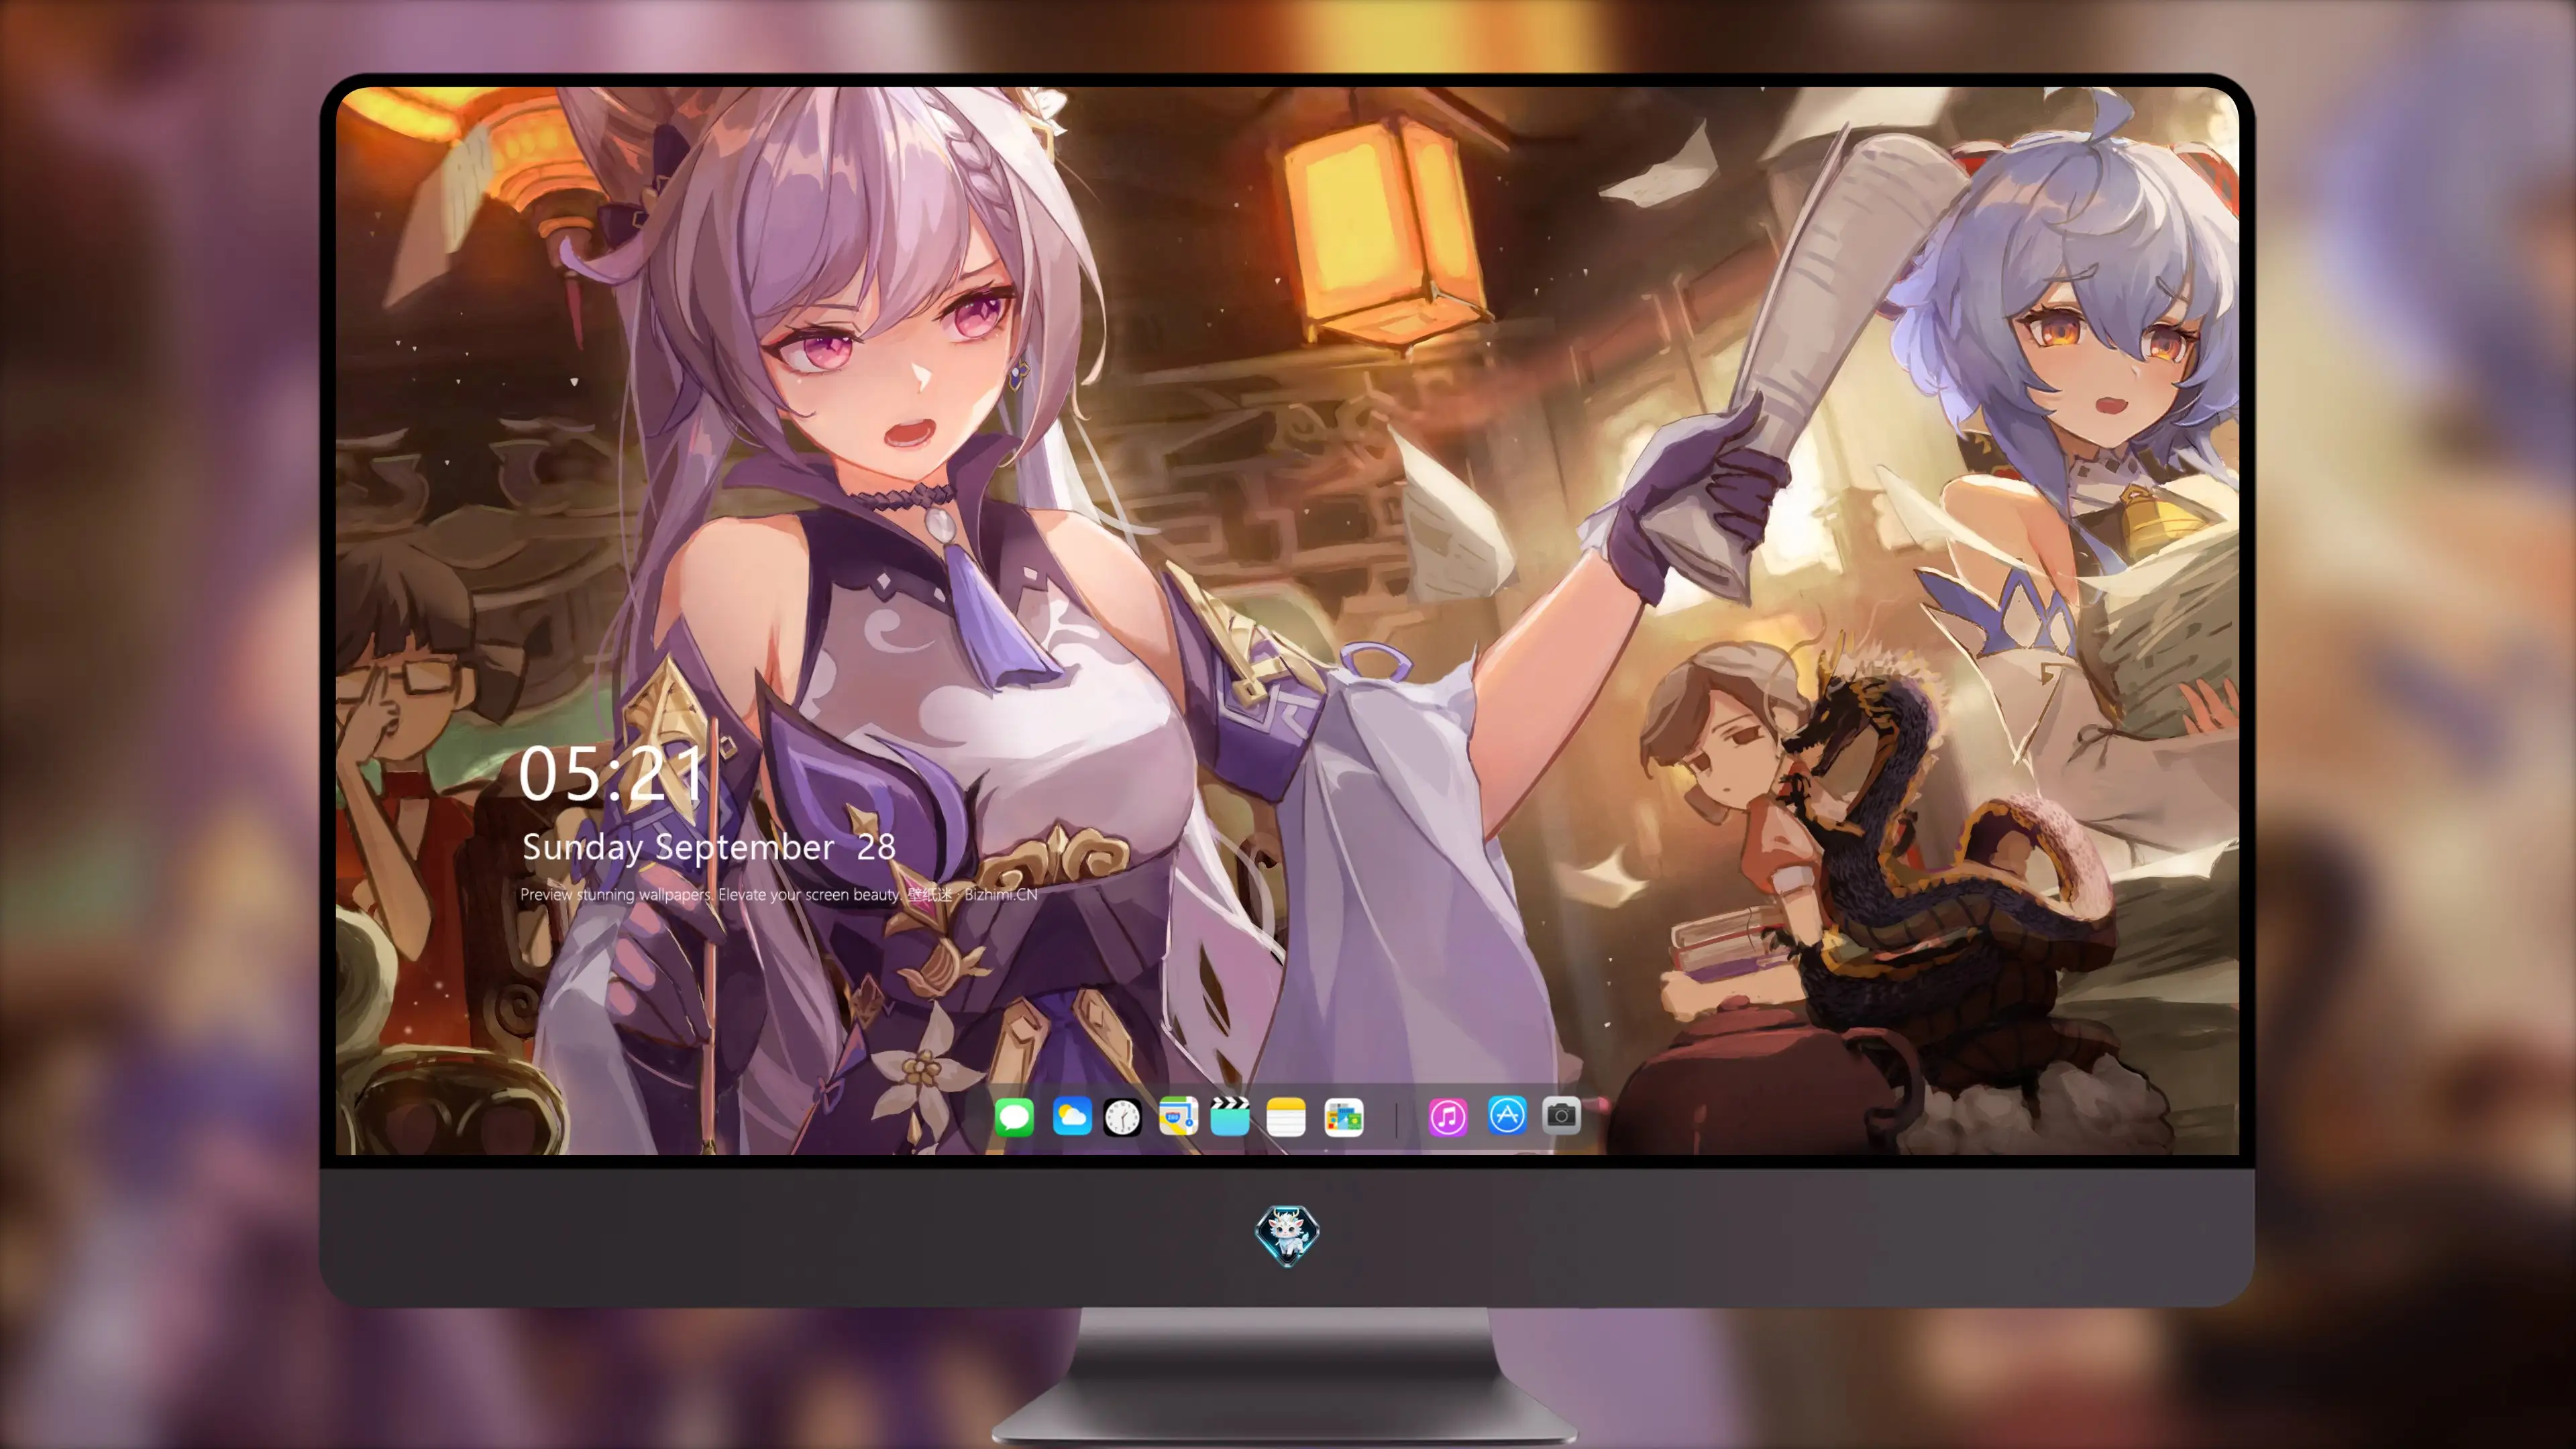The height and width of the screenshot is (1449, 2576).
Task: Click the dragon mascot logo on monitor chin
Action: [1287, 1235]
